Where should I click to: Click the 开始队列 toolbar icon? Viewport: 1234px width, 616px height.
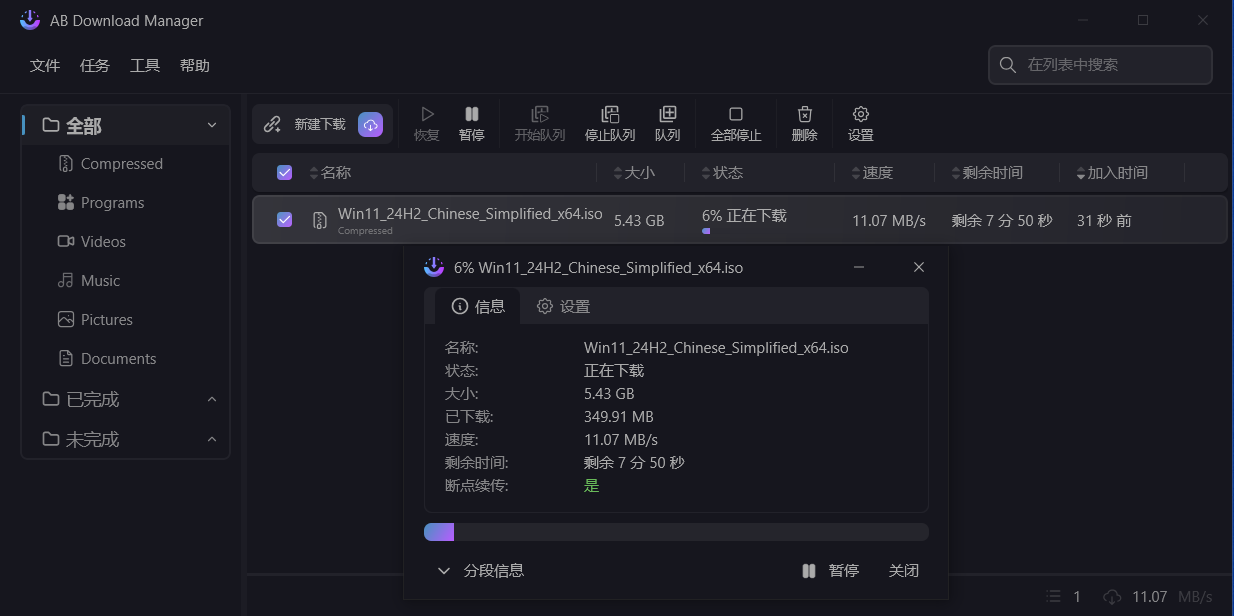pos(540,114)
